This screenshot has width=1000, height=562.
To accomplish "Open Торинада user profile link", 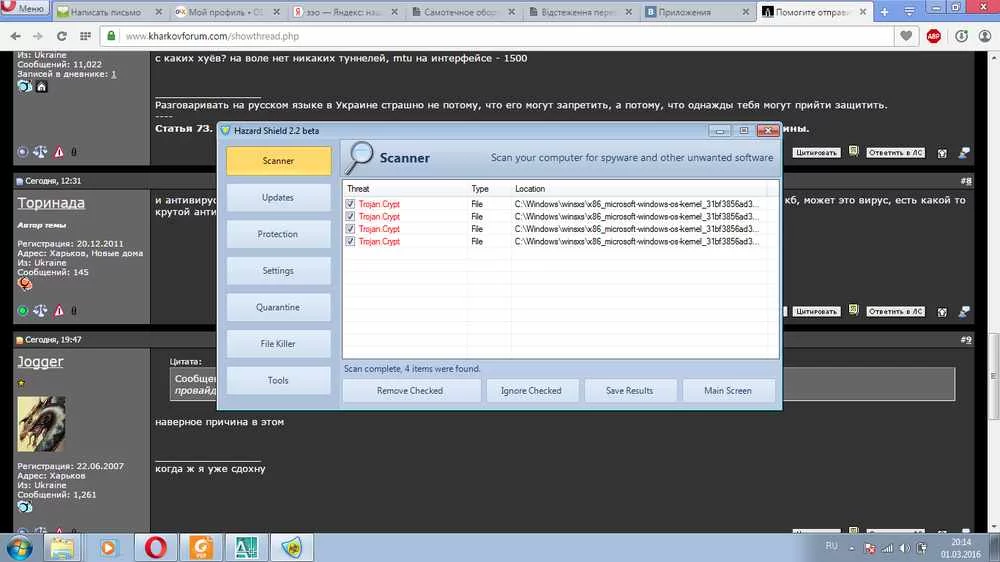I will tap(51, 203).
